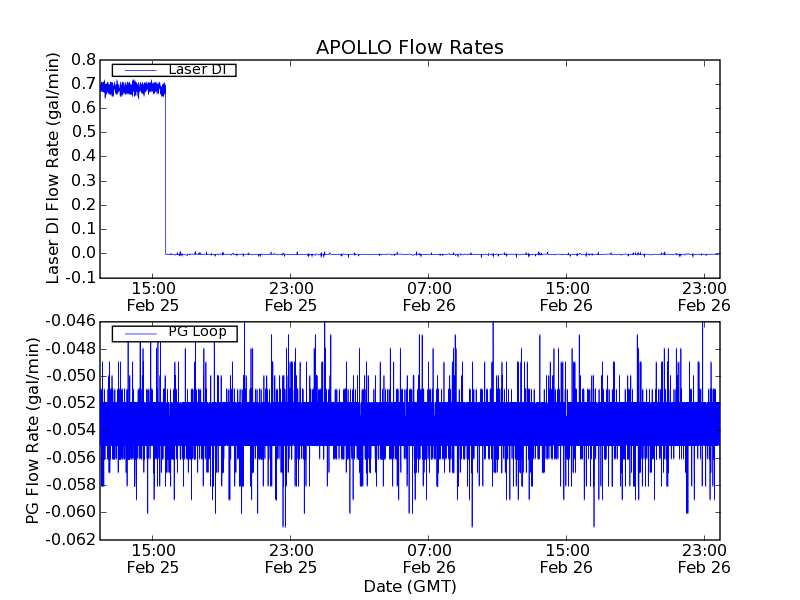Click the -0.046 tick label on PG axis
Screen dimensions: 800x600
coord(70,321)
